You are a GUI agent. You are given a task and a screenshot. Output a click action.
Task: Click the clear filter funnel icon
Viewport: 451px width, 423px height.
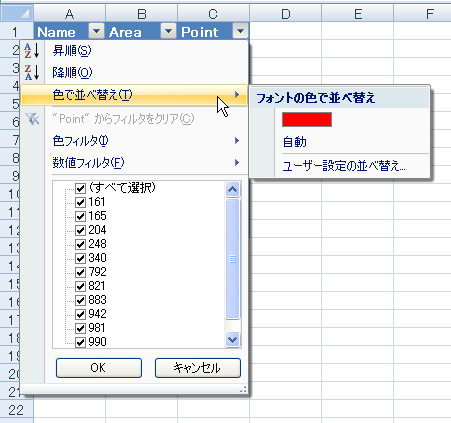[32, 118]
